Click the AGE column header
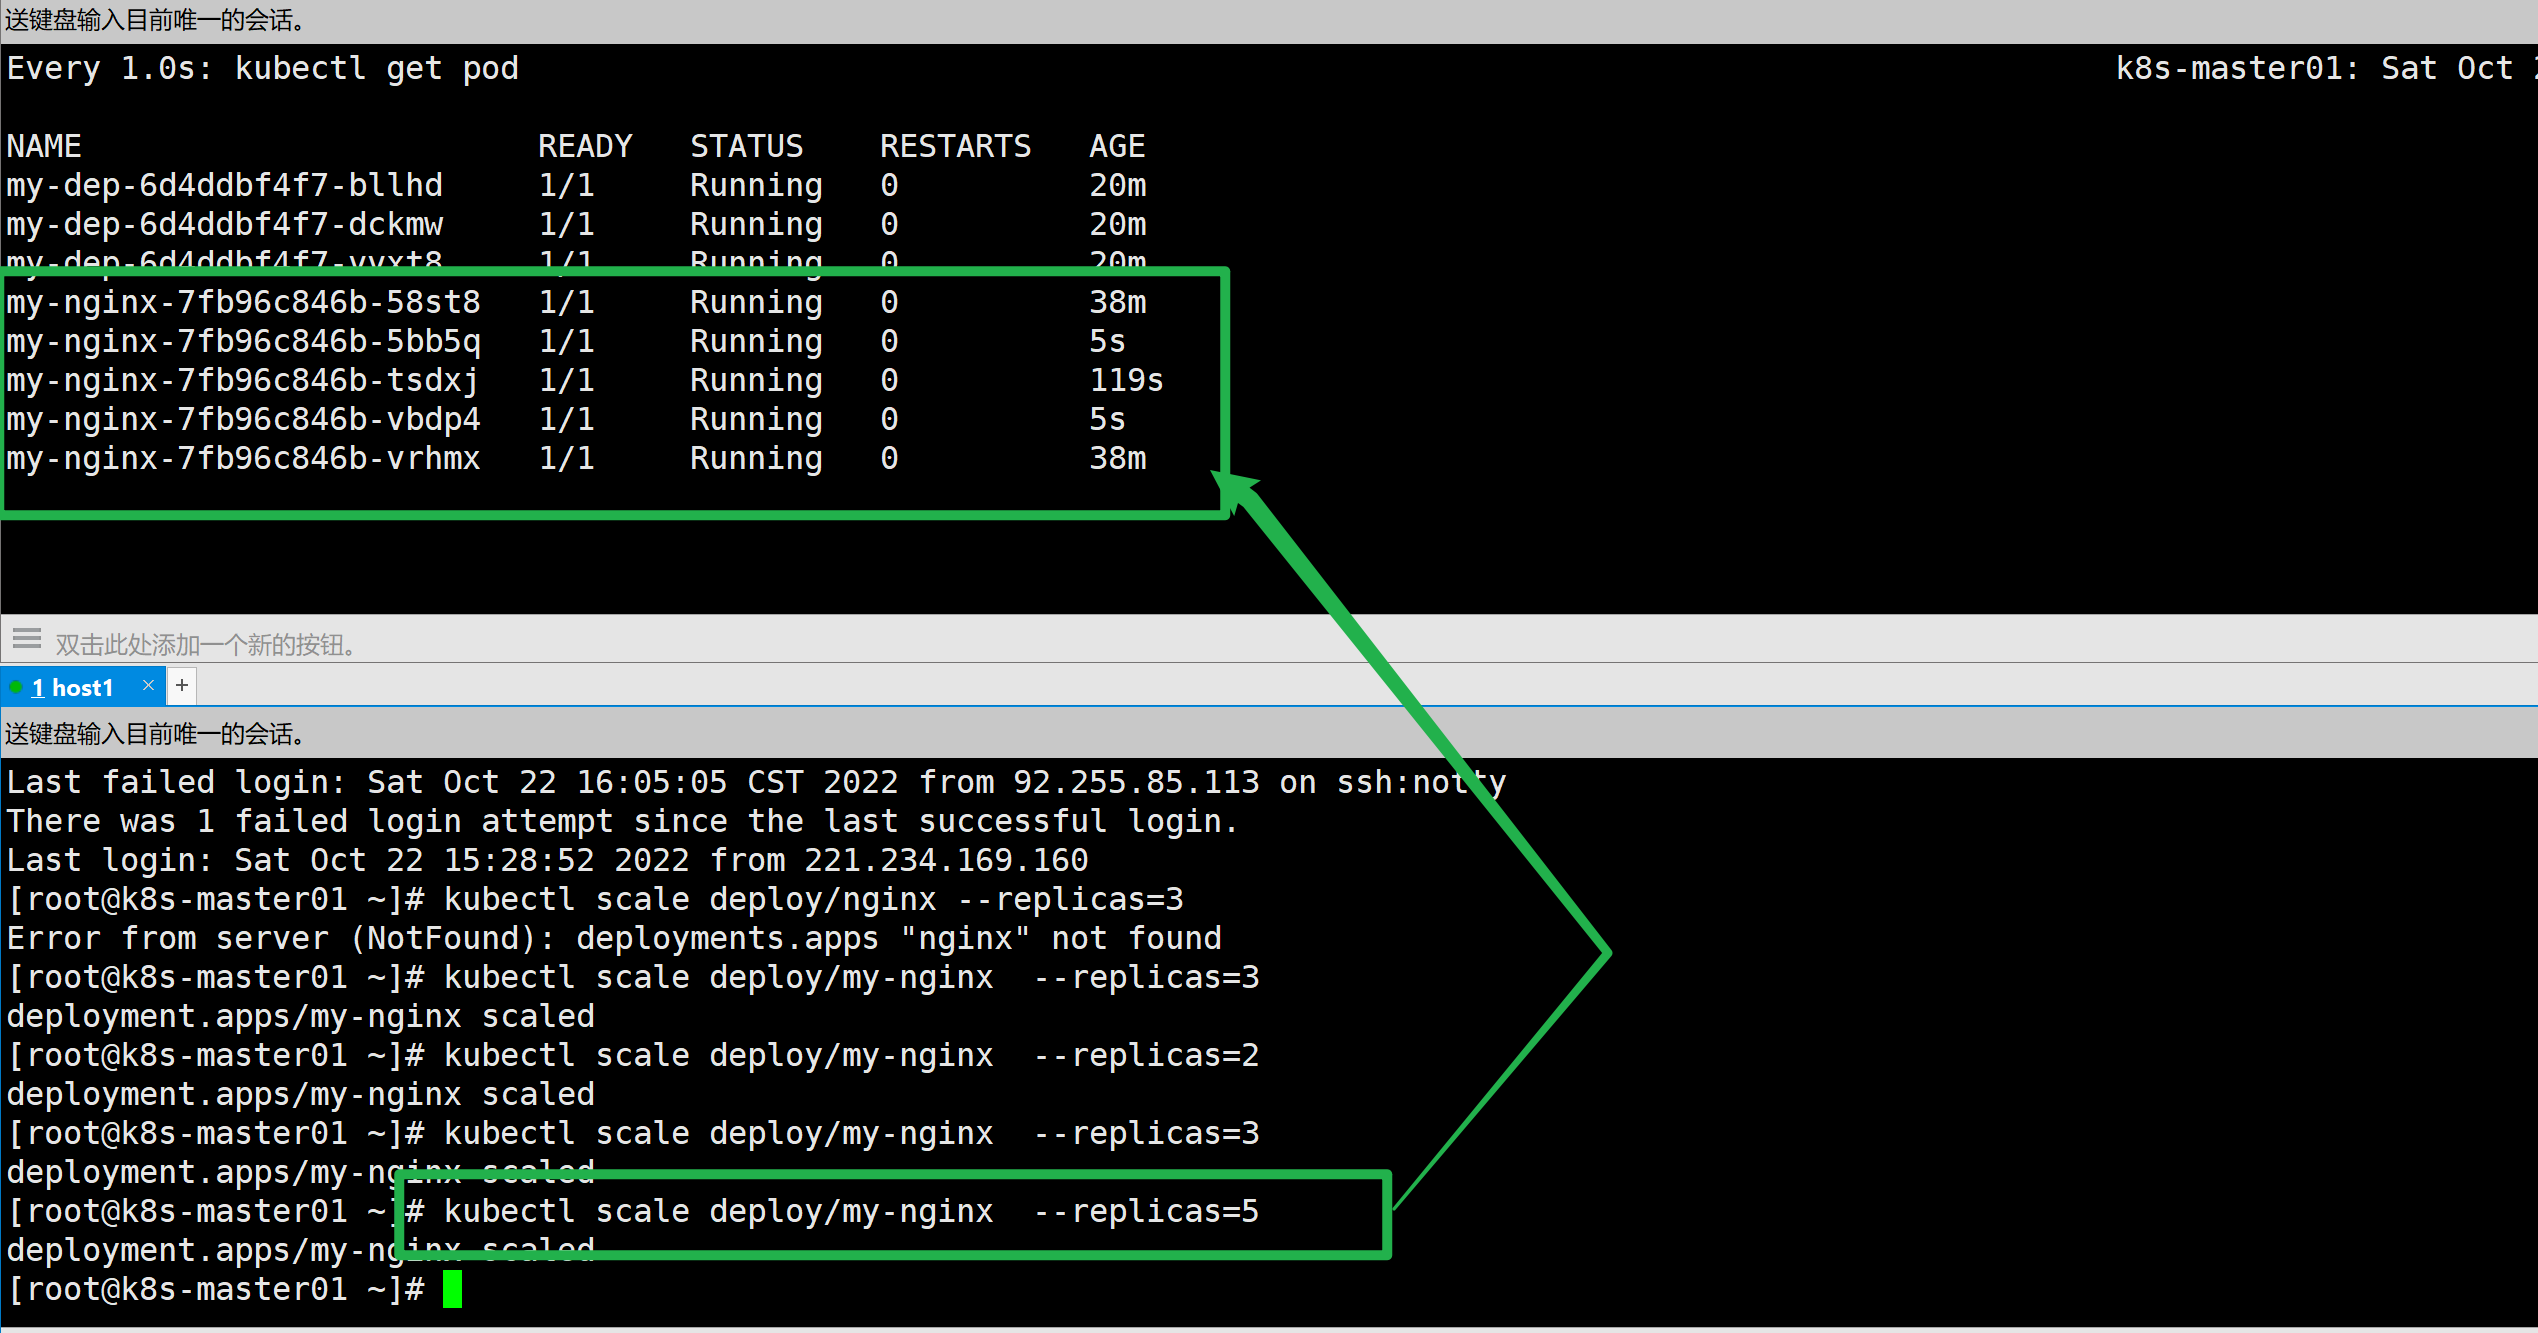Viewport: 2538px width, 1333px height. tap(1117, 146)
